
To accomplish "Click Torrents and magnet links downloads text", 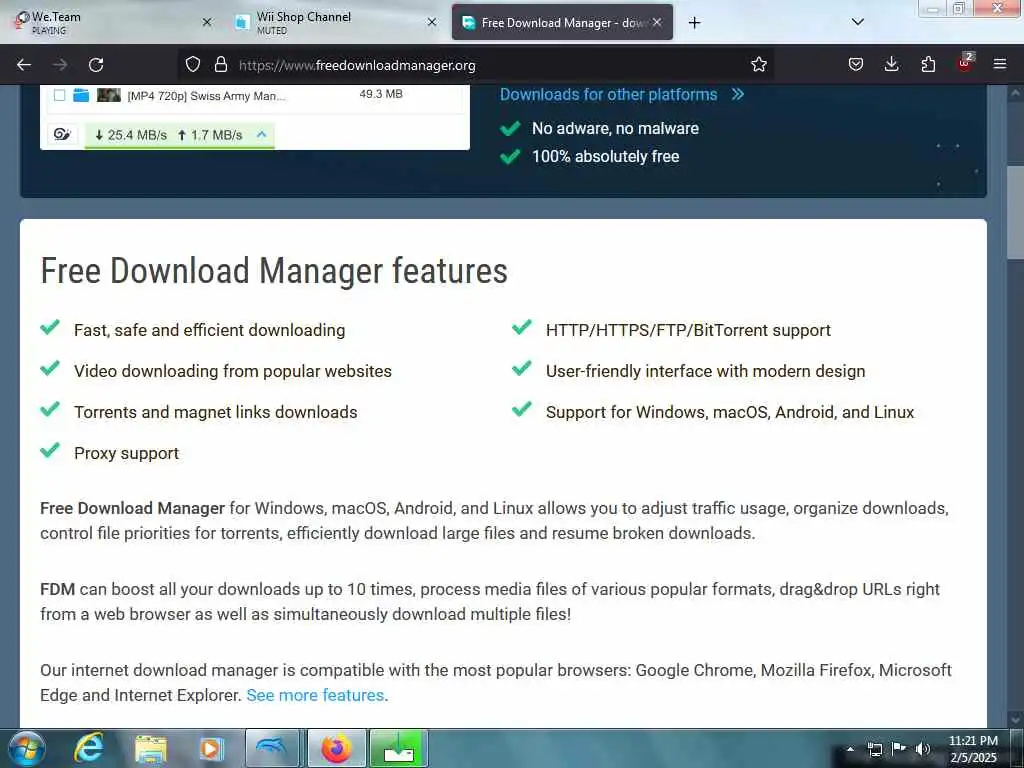I will tap(216, 412).
